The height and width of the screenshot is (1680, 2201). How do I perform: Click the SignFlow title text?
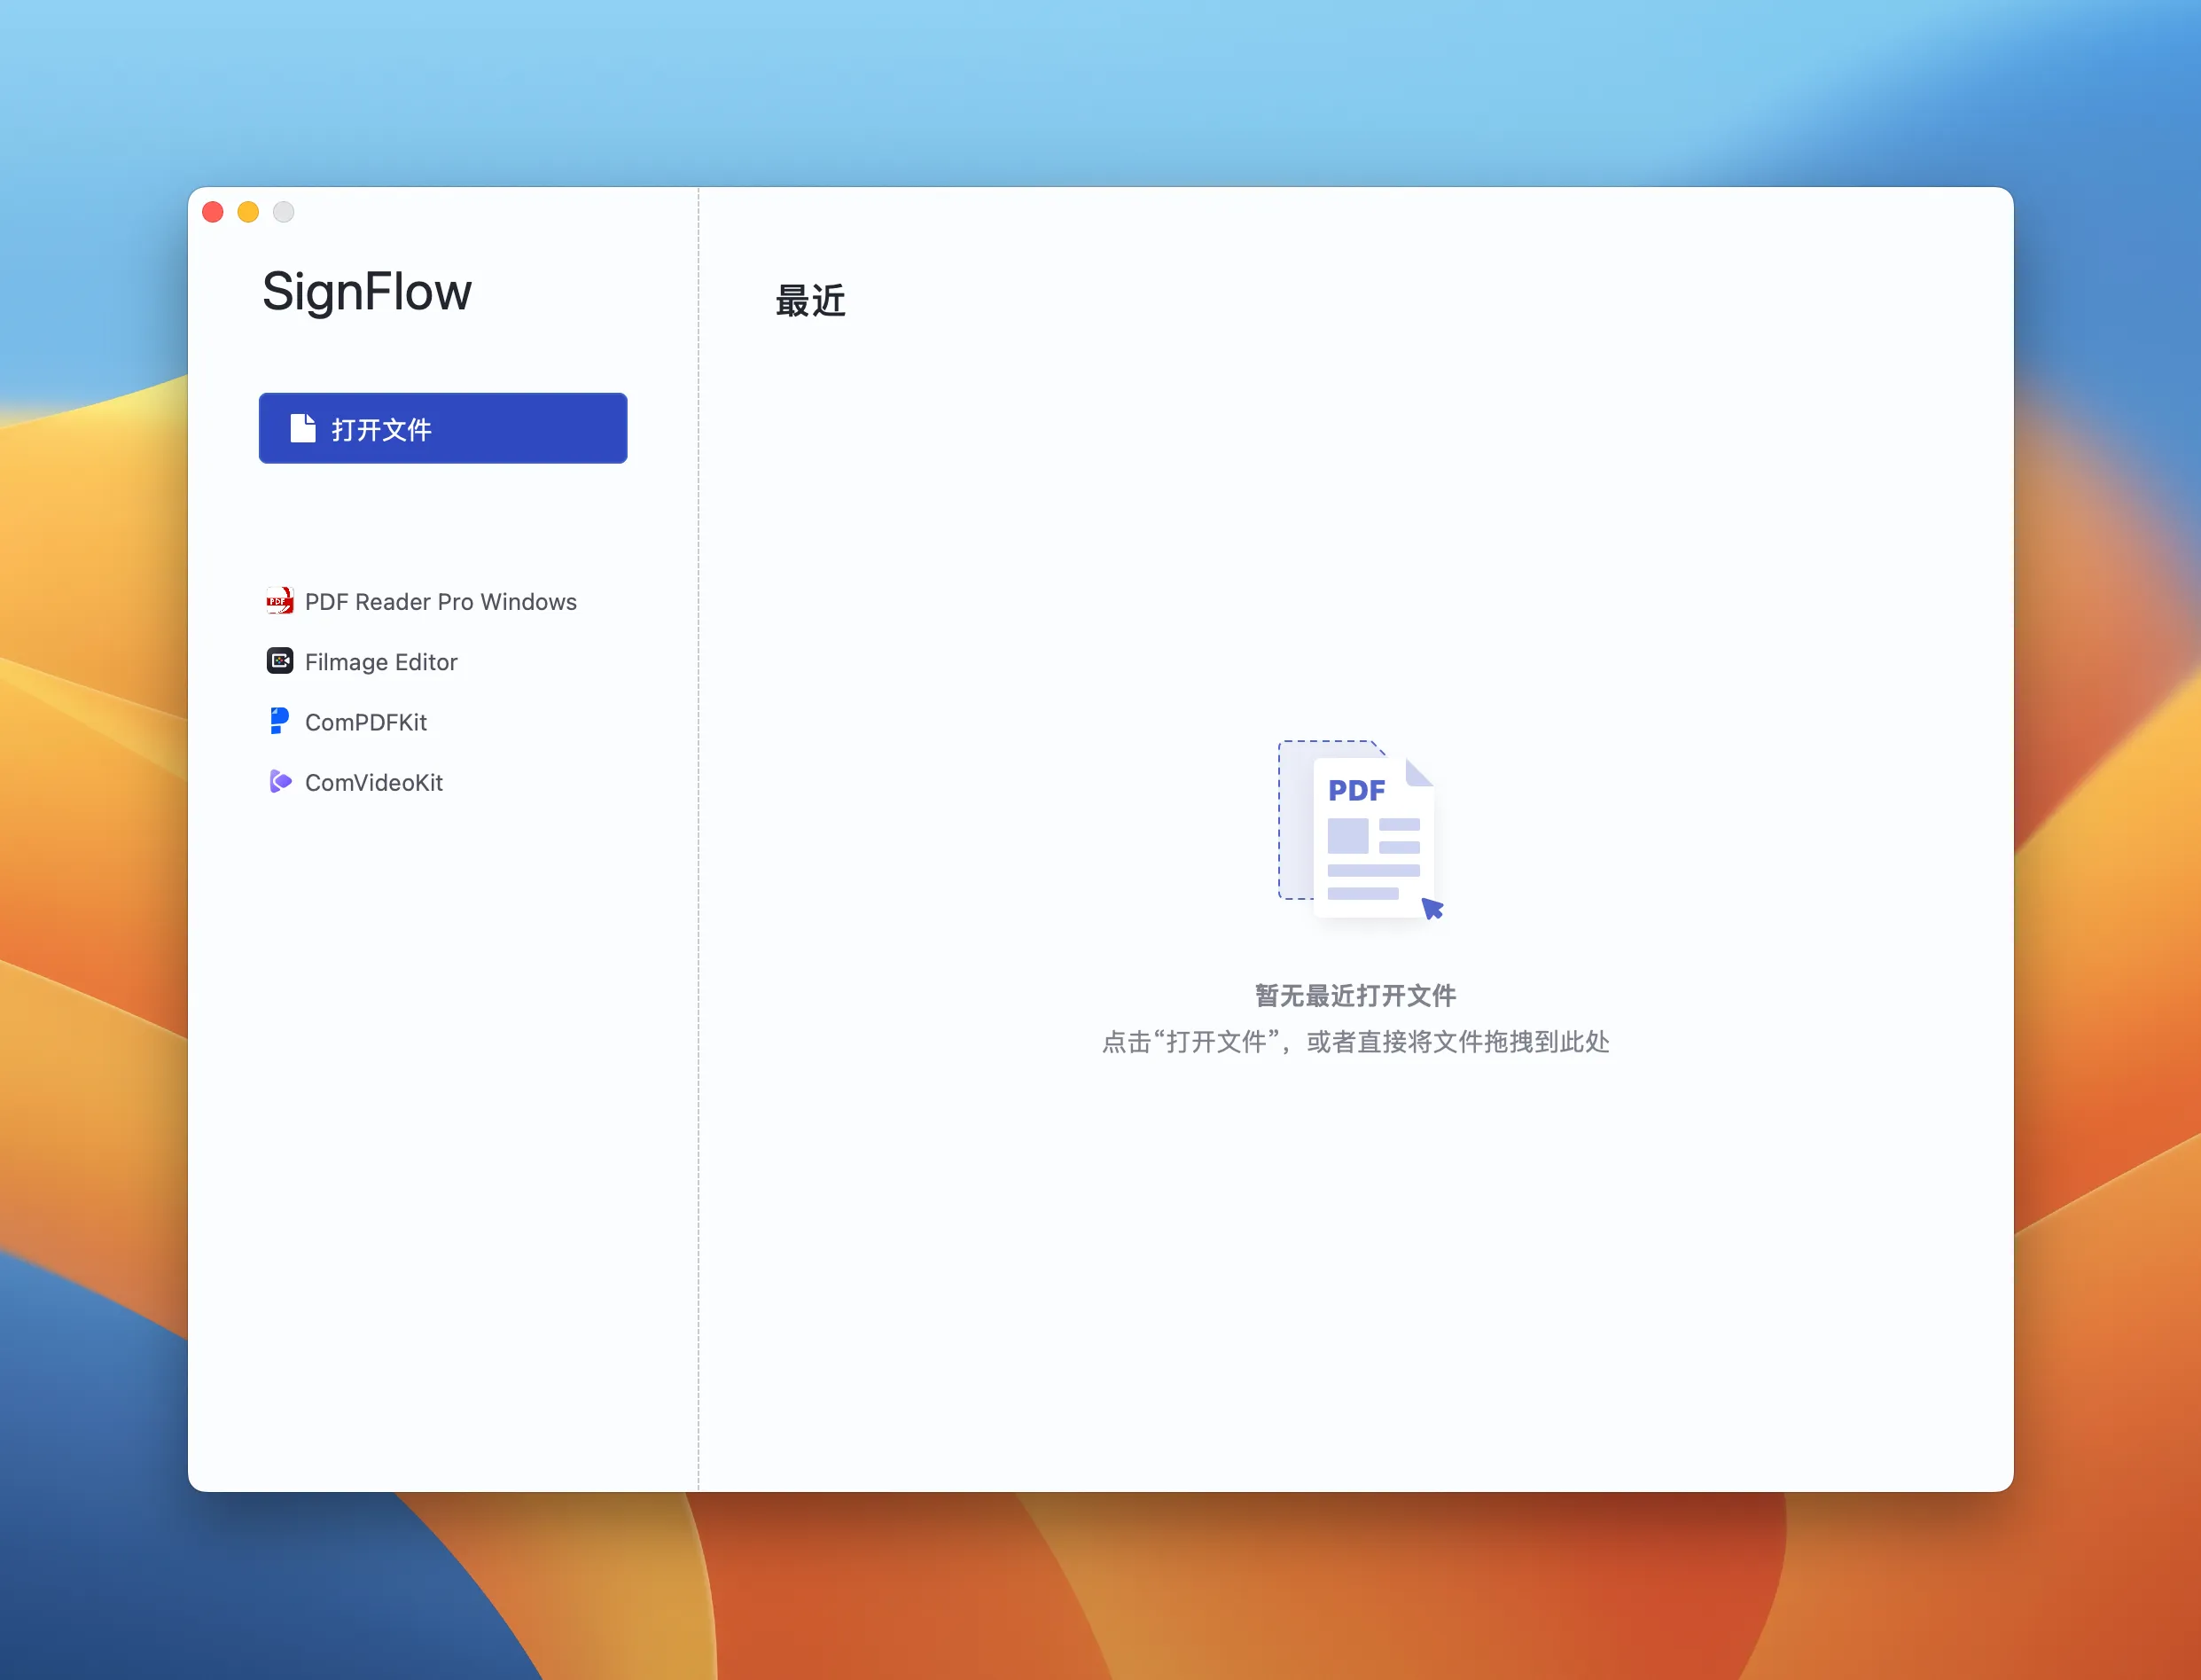[x=367, y=292]
